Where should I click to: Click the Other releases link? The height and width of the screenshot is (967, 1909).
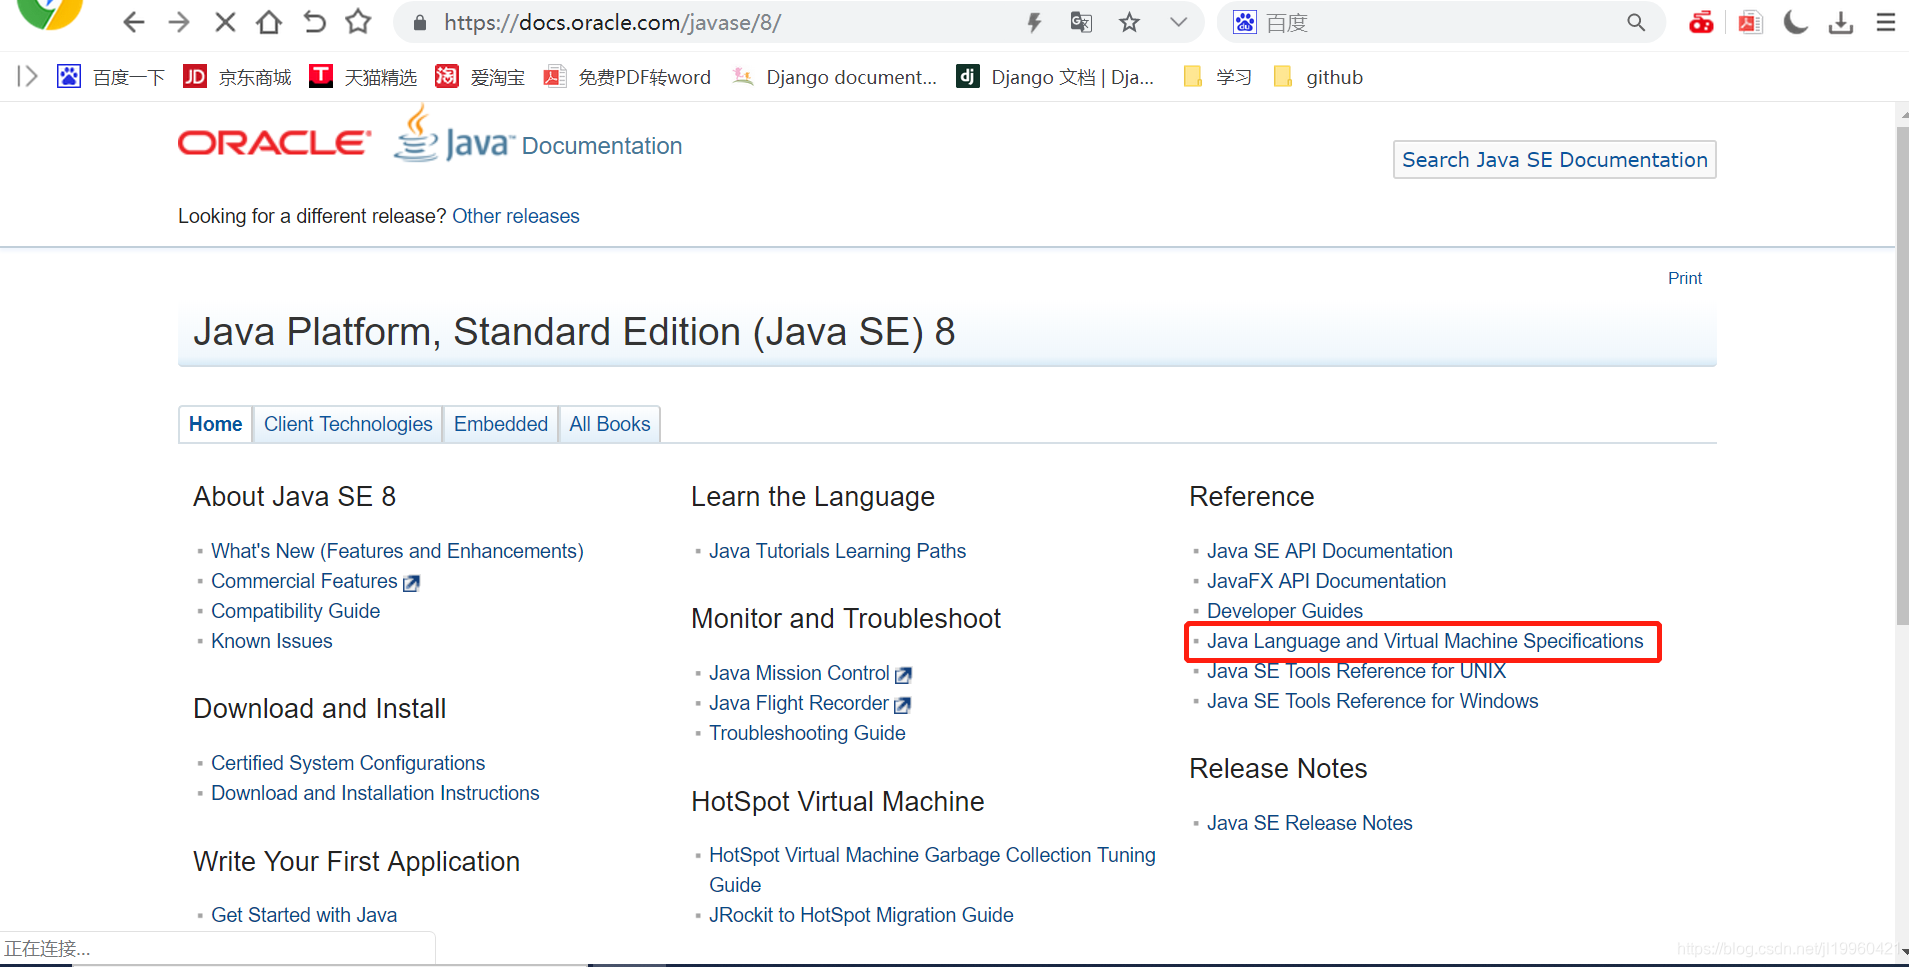(516, 216)
